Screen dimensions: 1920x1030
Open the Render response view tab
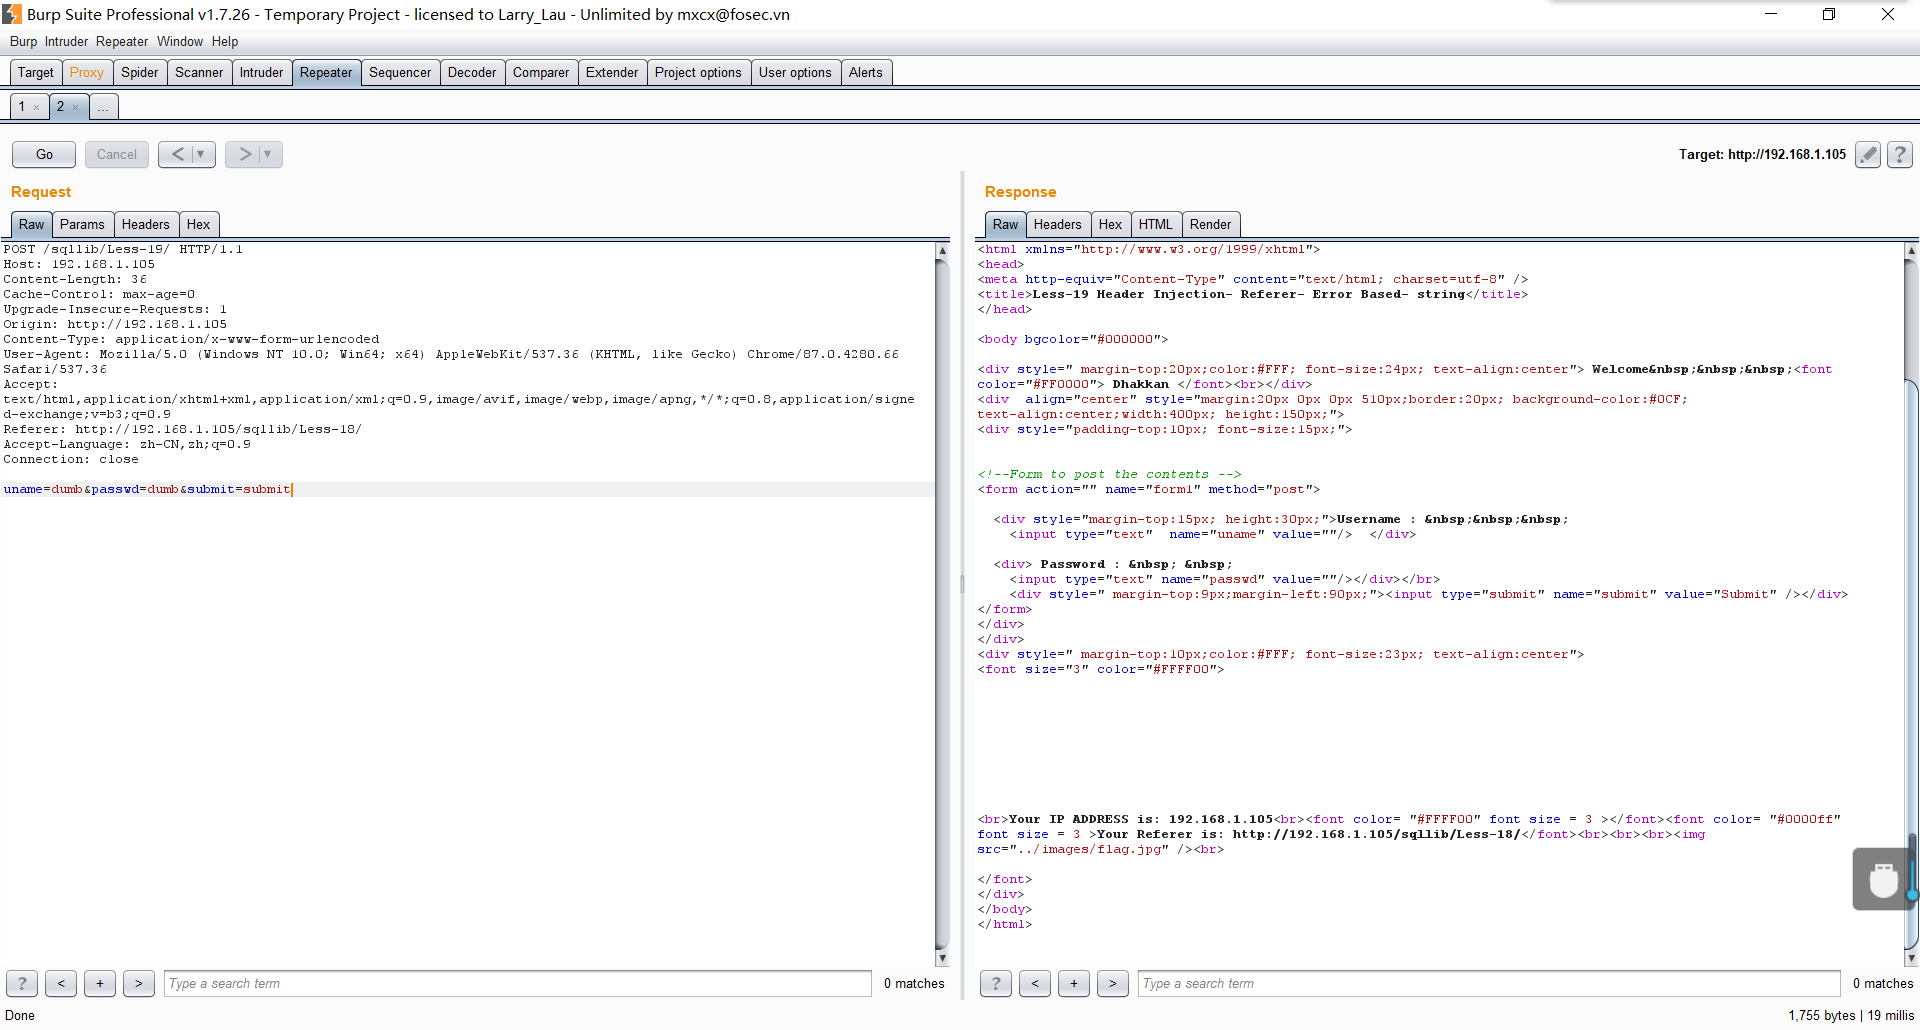coord(1210,224)
